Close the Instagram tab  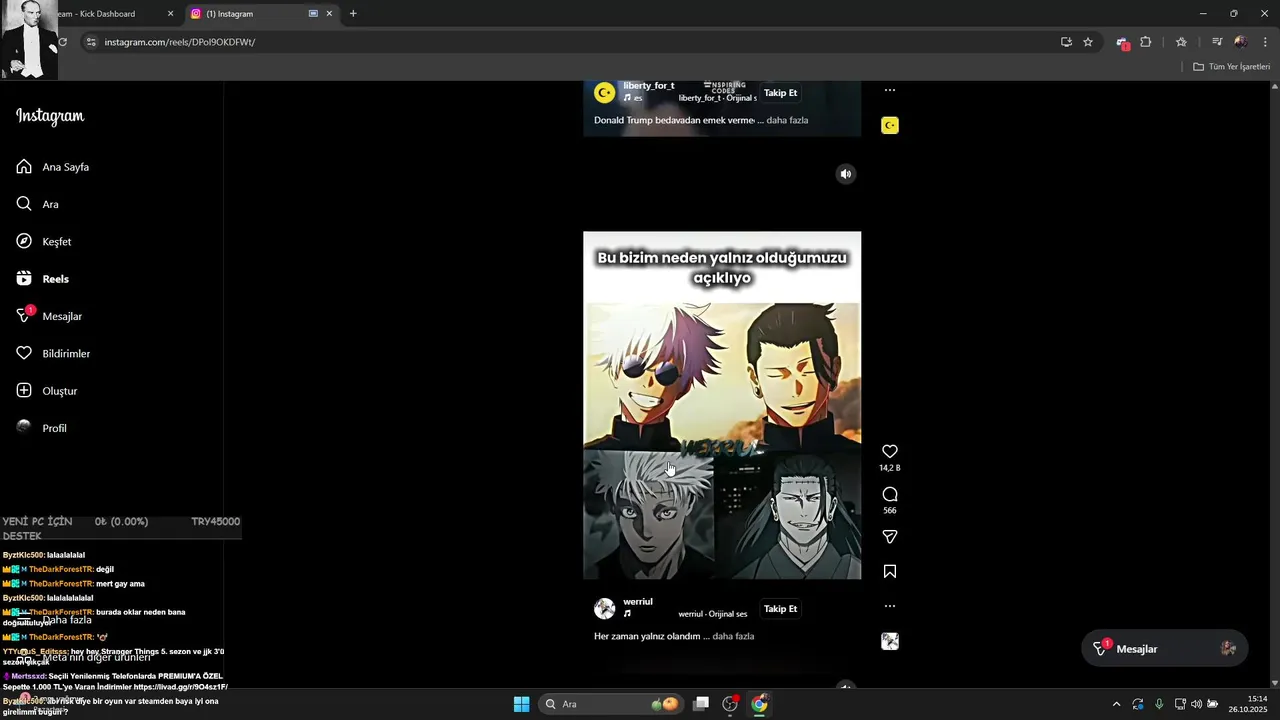pyautogui.click(x=329, y=14)
